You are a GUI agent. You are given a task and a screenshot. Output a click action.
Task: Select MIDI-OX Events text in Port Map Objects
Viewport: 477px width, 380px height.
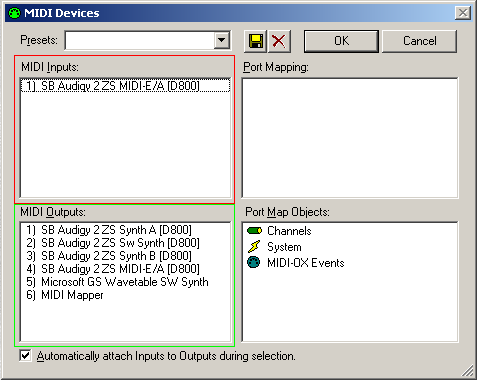(305, 263)
